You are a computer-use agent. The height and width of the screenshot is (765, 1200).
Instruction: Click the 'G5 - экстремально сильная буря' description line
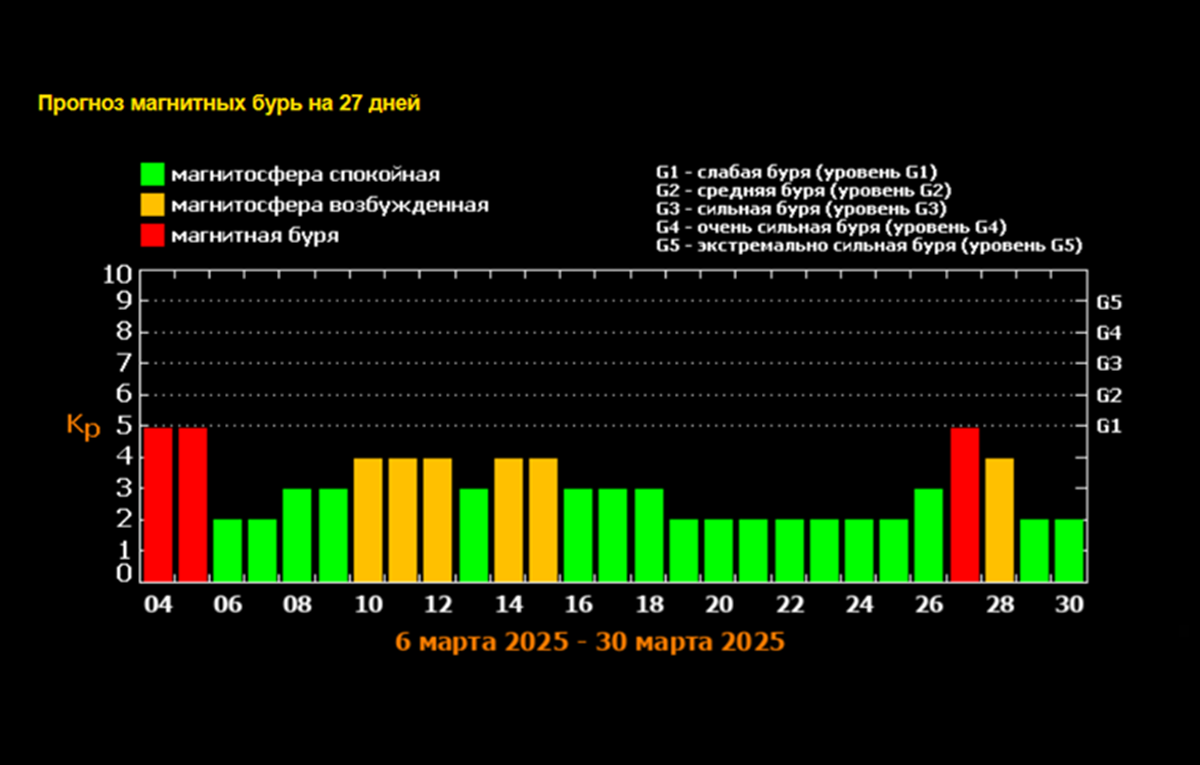869,246
